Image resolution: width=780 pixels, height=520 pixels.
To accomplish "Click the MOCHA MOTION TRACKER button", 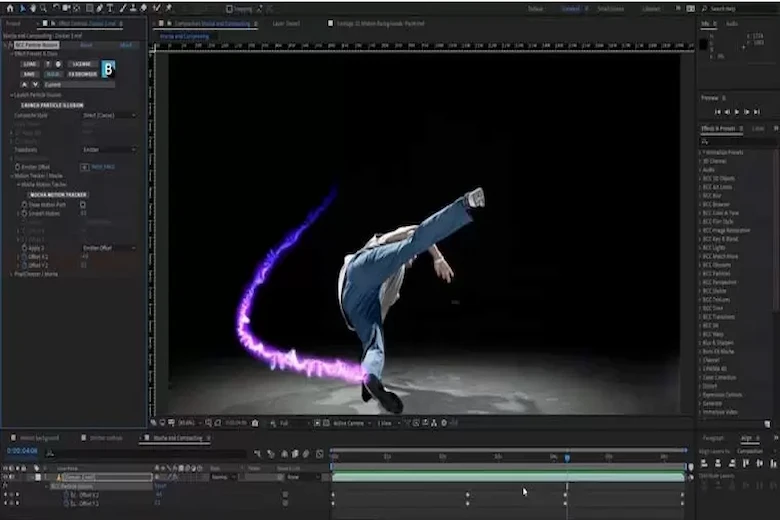I will click(x=58, y=195).
